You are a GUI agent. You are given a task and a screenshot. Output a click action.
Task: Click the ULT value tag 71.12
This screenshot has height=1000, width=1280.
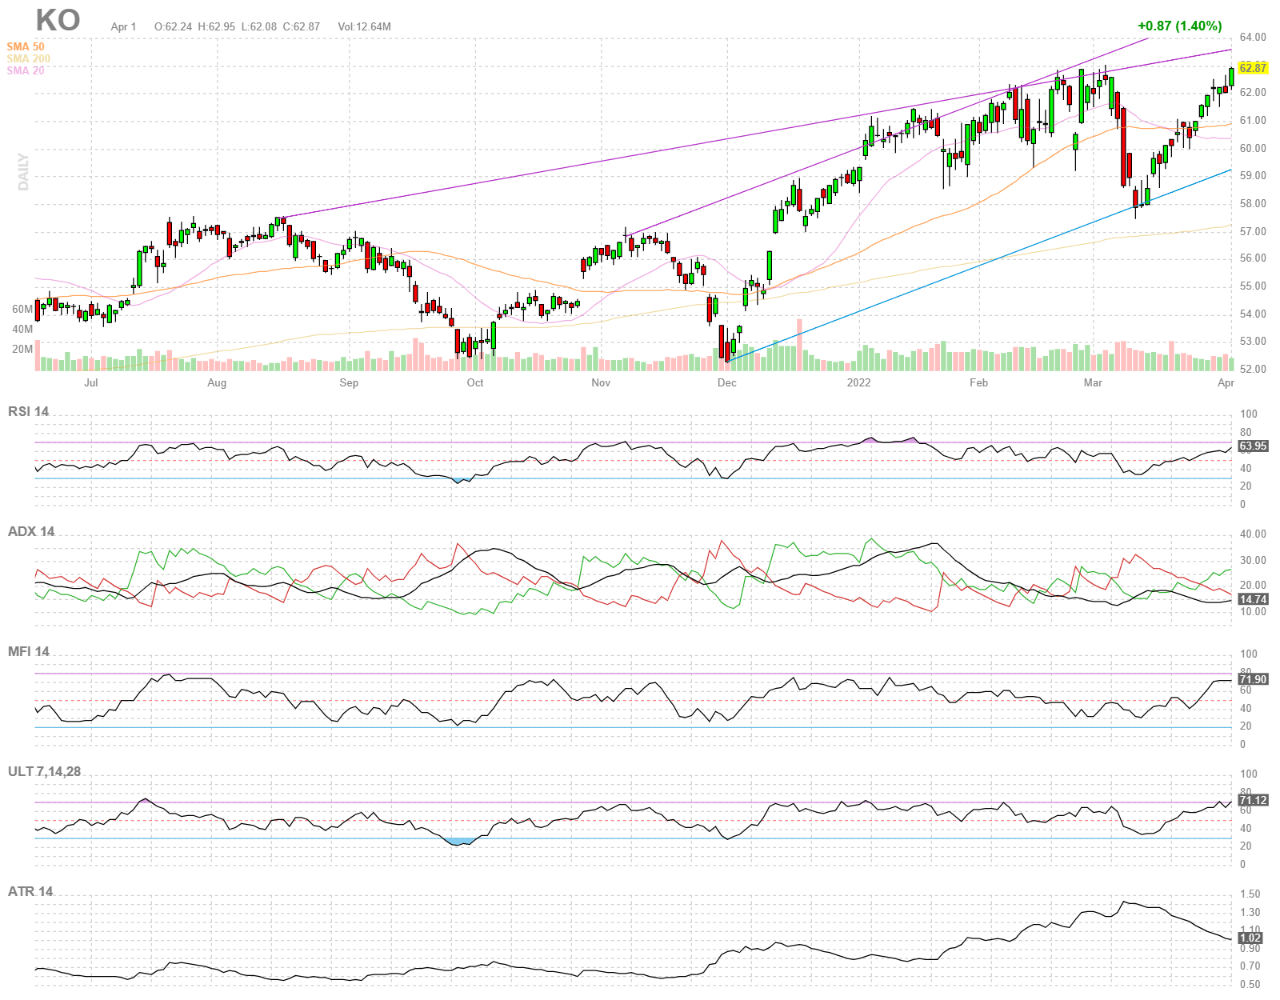1253,801
